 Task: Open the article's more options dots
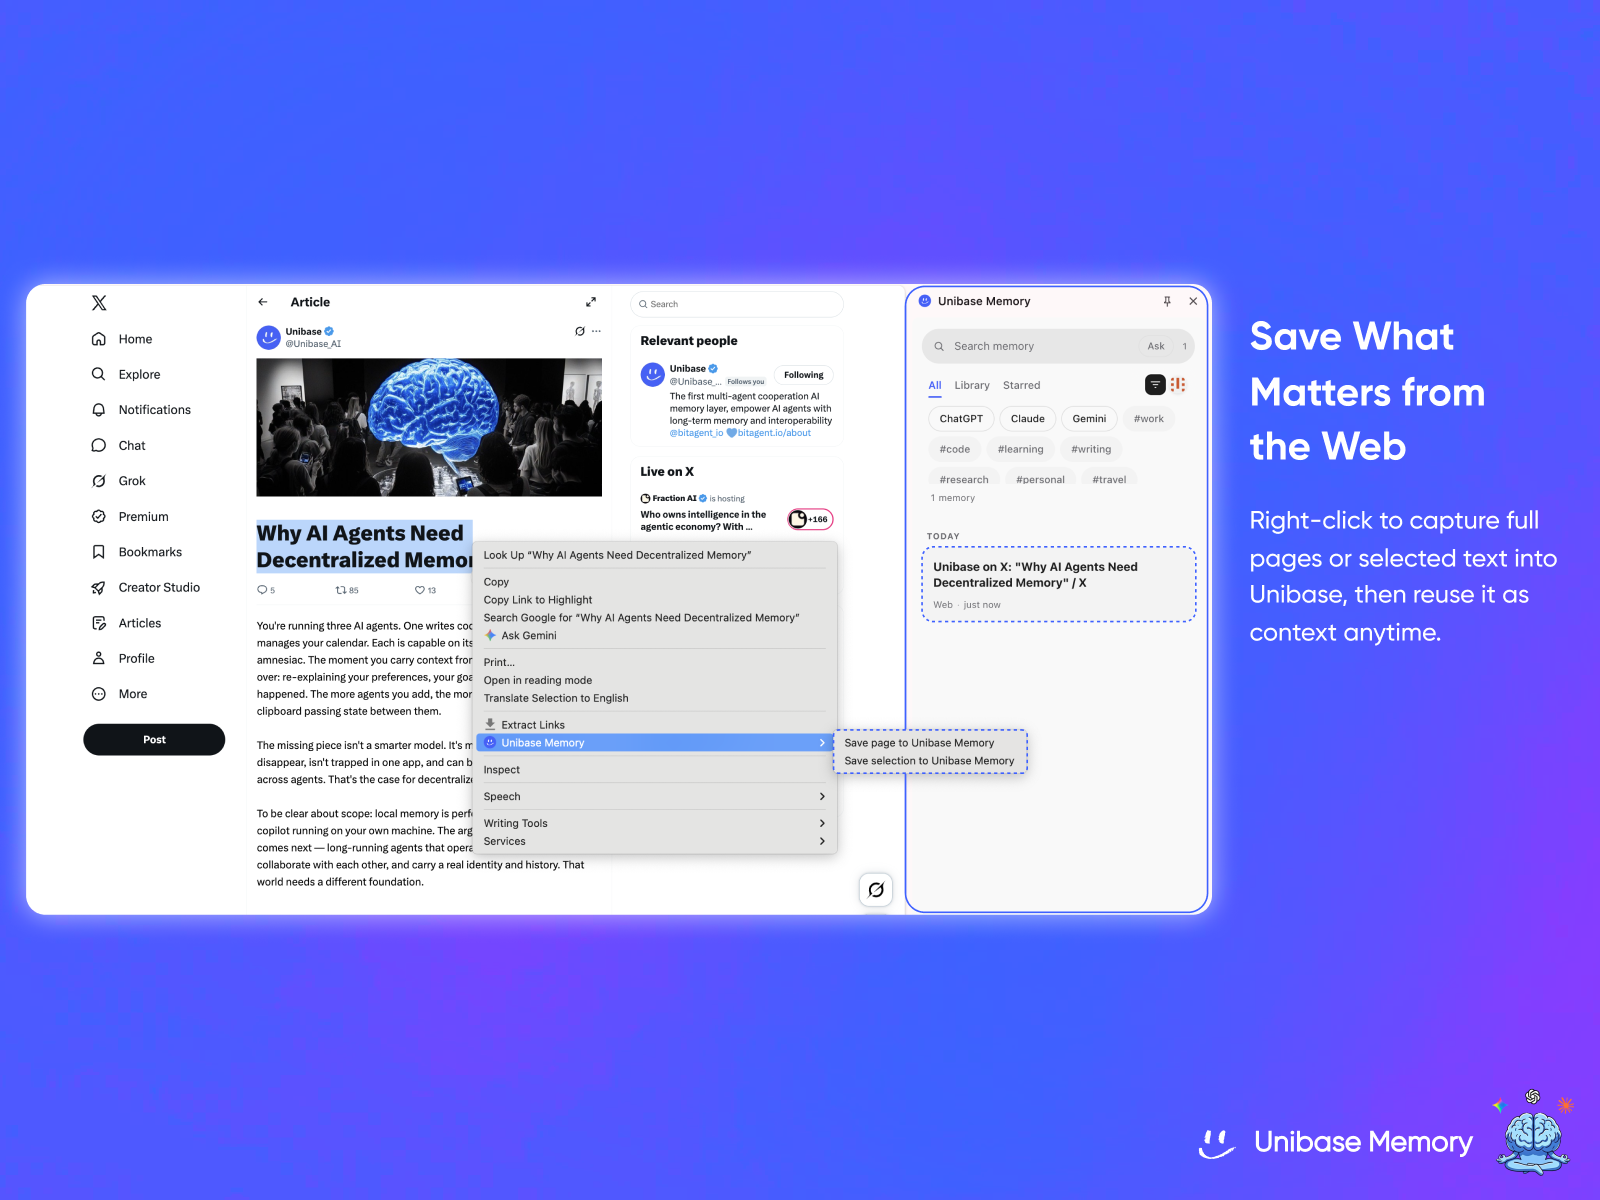597,331
